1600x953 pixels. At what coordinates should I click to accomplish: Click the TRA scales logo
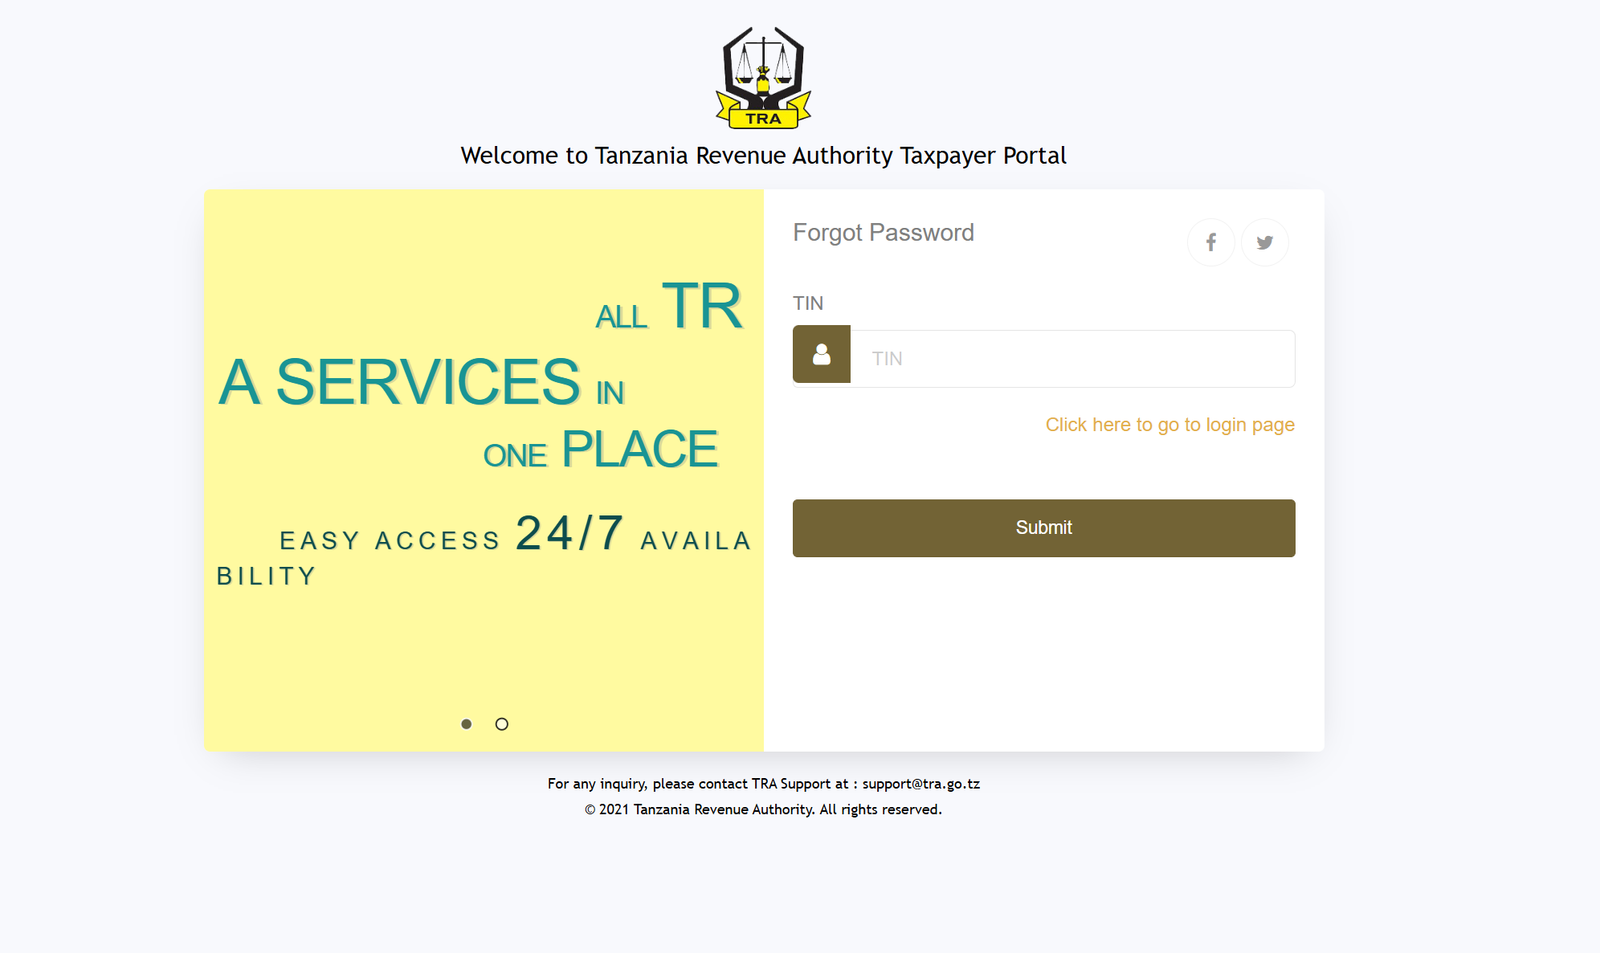[763, 78]
